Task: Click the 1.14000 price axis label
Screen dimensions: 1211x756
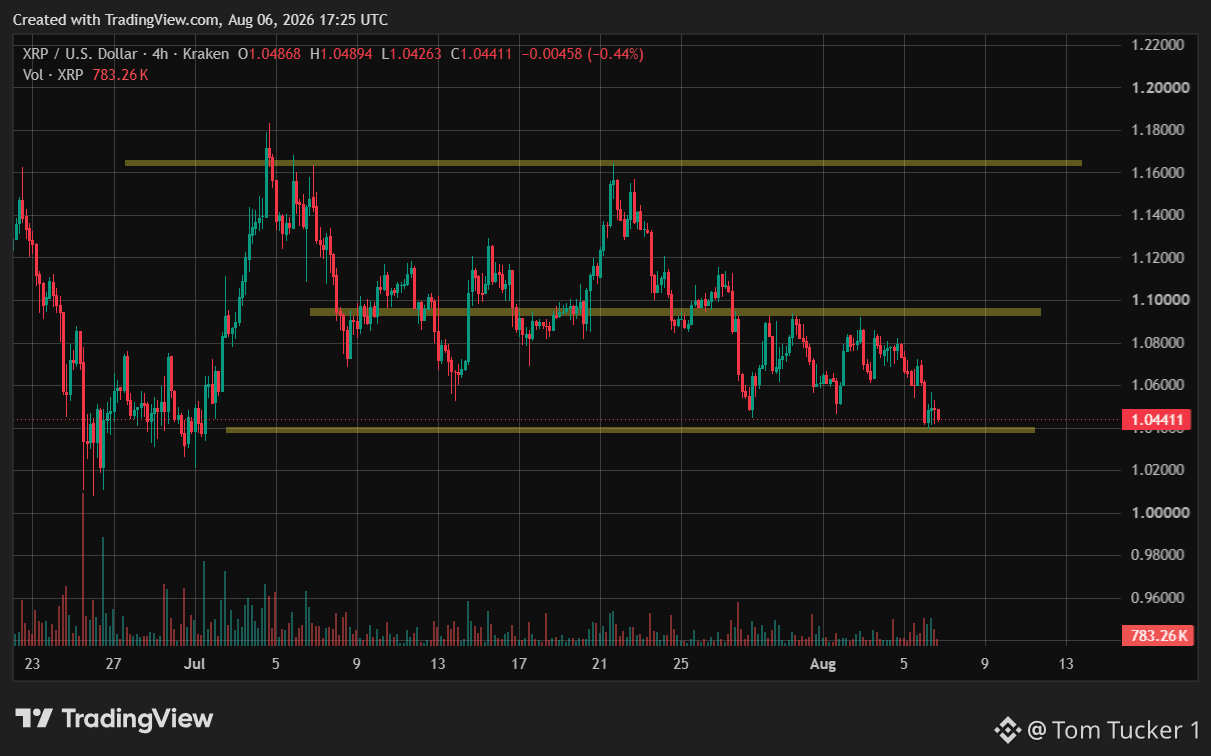Action: coord(1158,215)
